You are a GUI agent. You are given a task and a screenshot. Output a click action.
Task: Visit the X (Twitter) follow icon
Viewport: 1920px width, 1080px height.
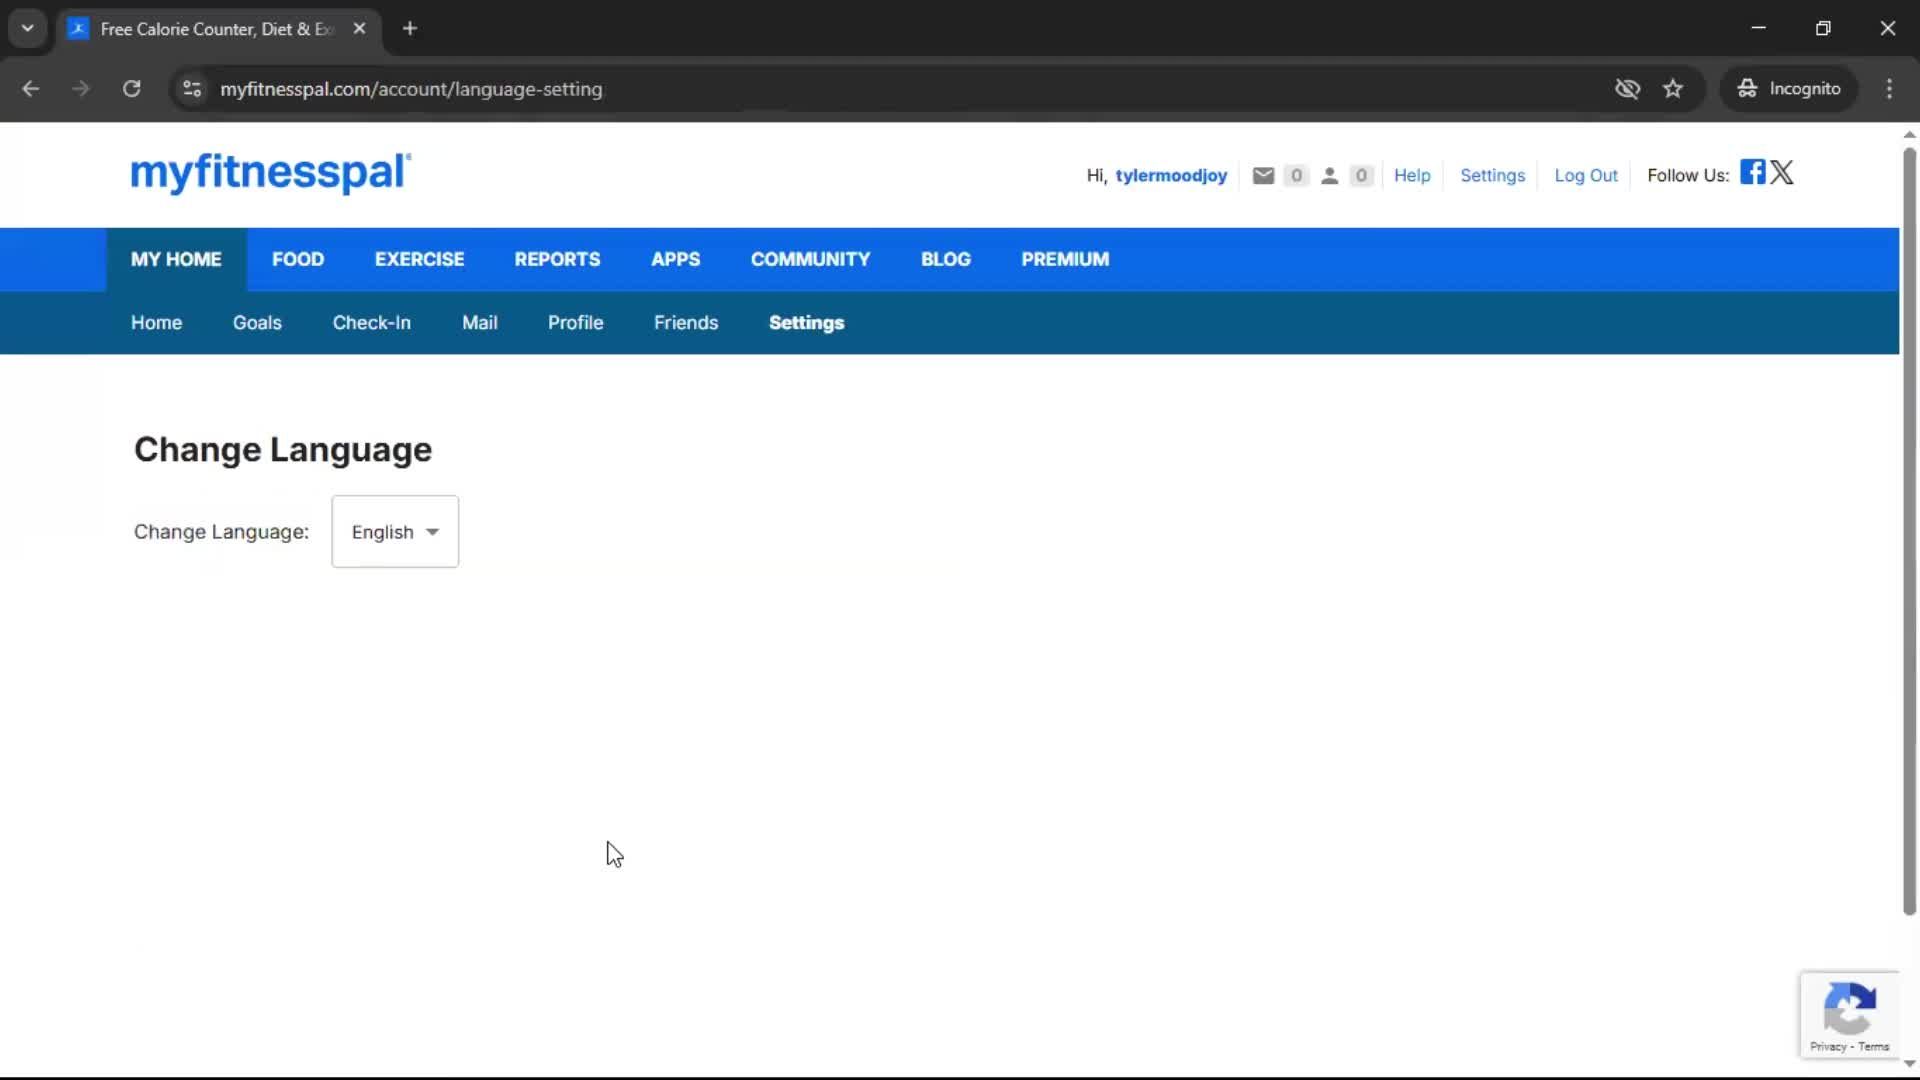(x=1782, y=172)
